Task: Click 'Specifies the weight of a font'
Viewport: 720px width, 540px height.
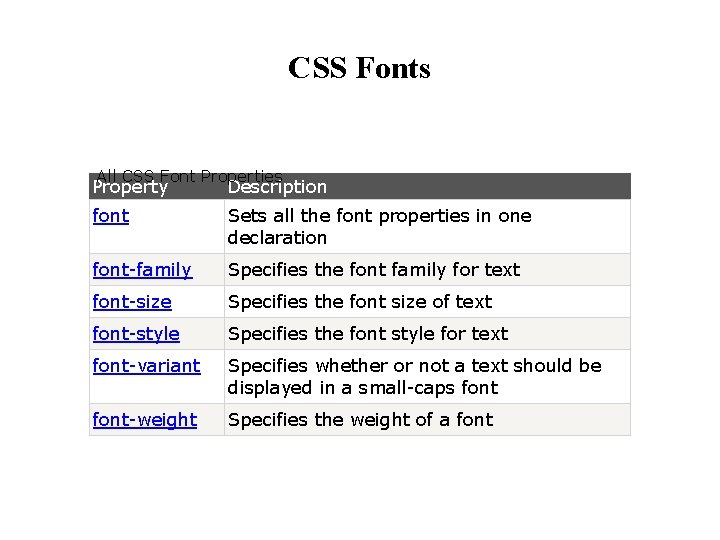Action: click(360, 420)
